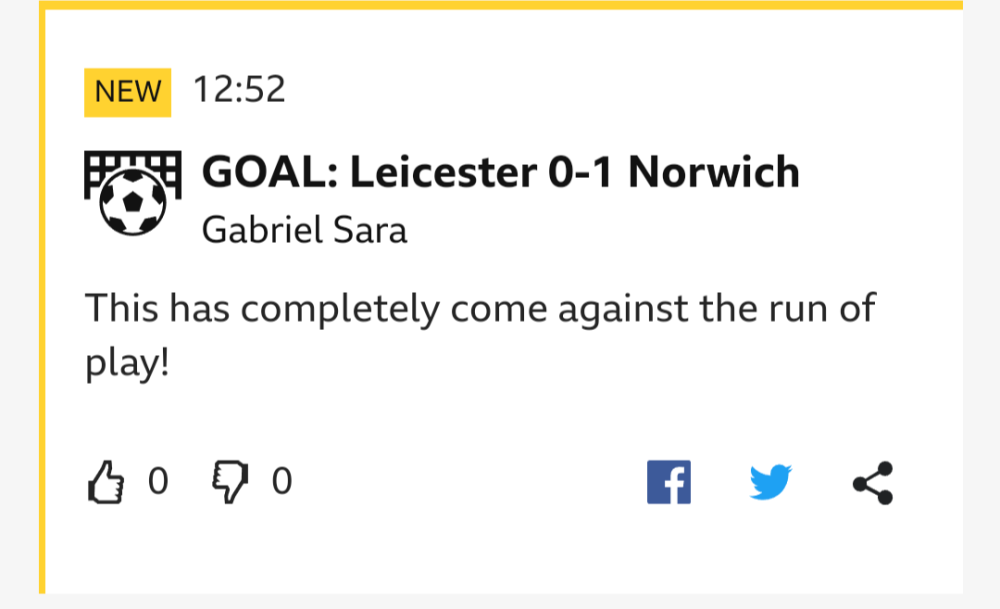This screenshot has height=609, width=1000.
Task: Open the generic share options icon
Action: 872,483
